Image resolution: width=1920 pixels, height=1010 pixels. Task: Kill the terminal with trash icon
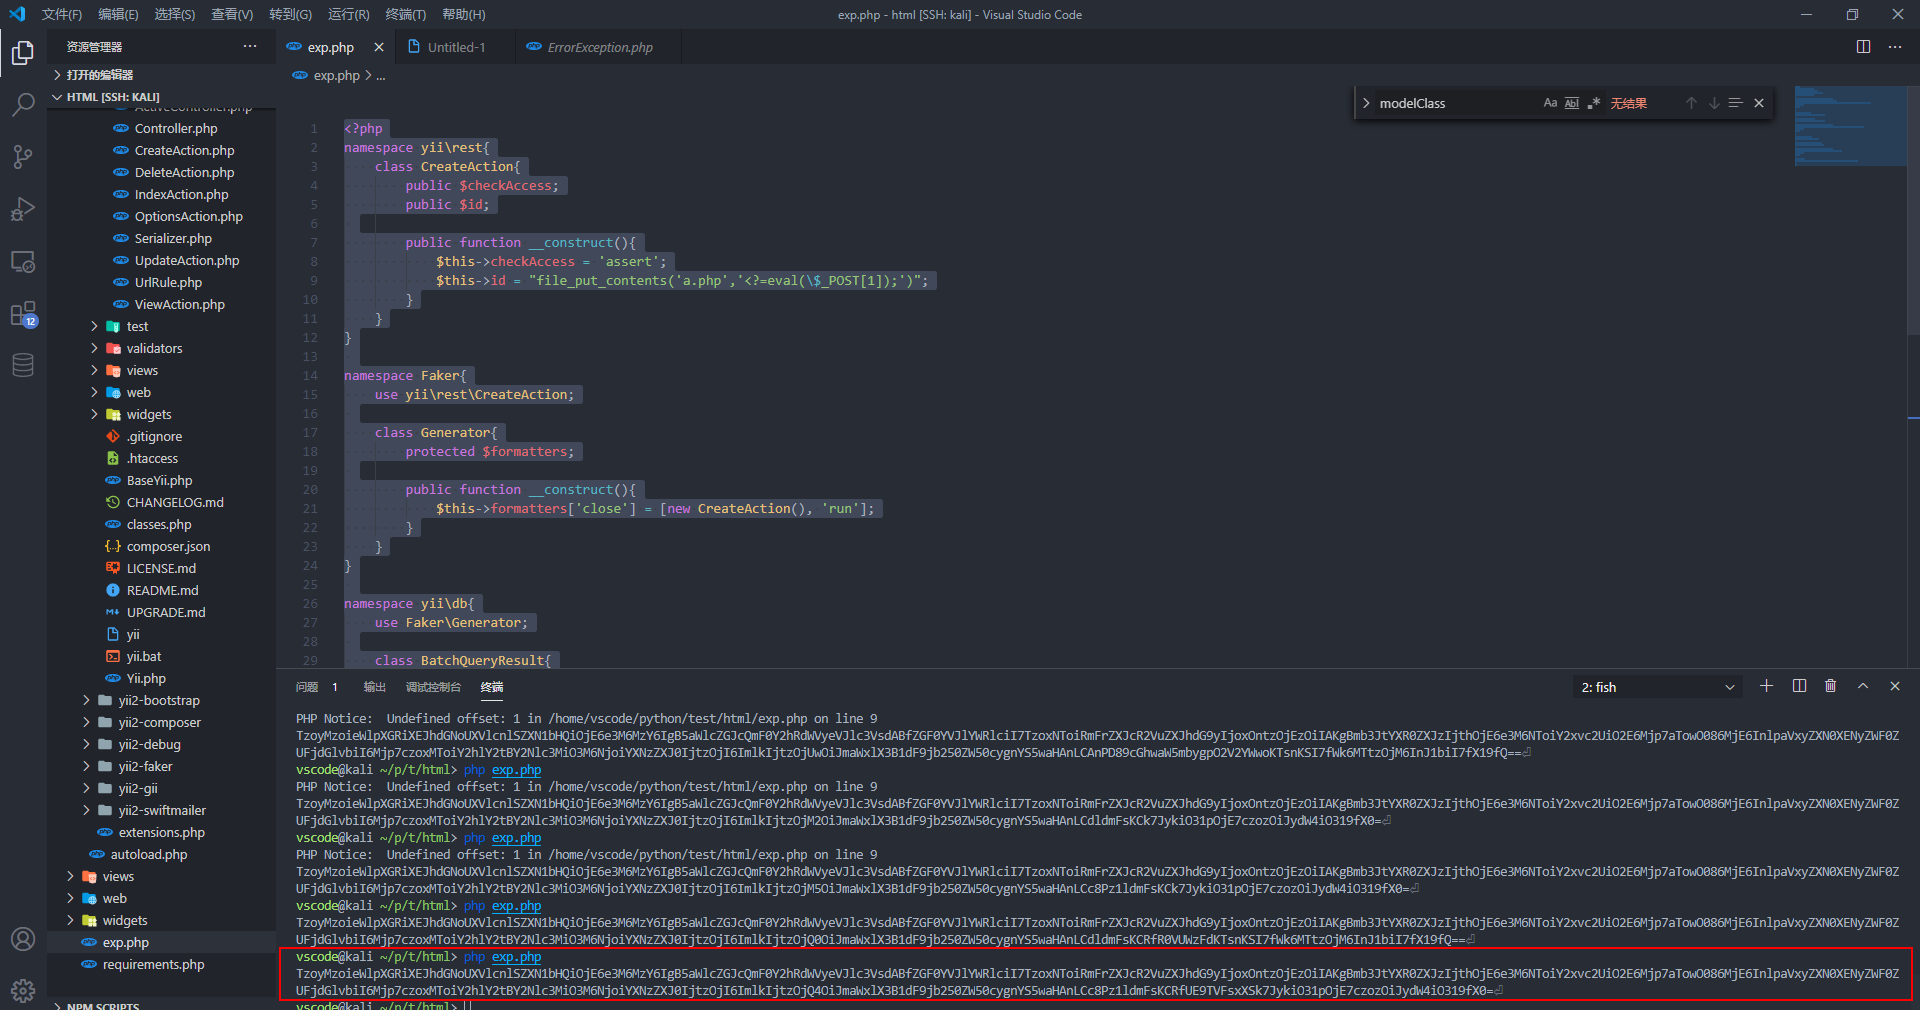click(1830, 686)
